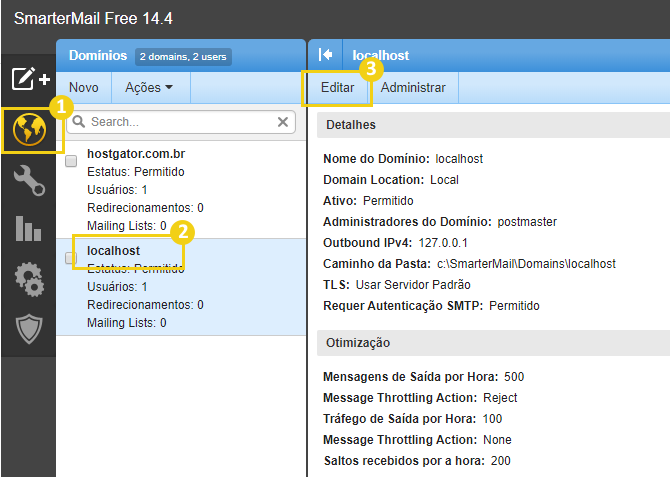The height and width of the screenshot is (477, 670).
Task: Click the Administrar button
Action: coord(413,87)
